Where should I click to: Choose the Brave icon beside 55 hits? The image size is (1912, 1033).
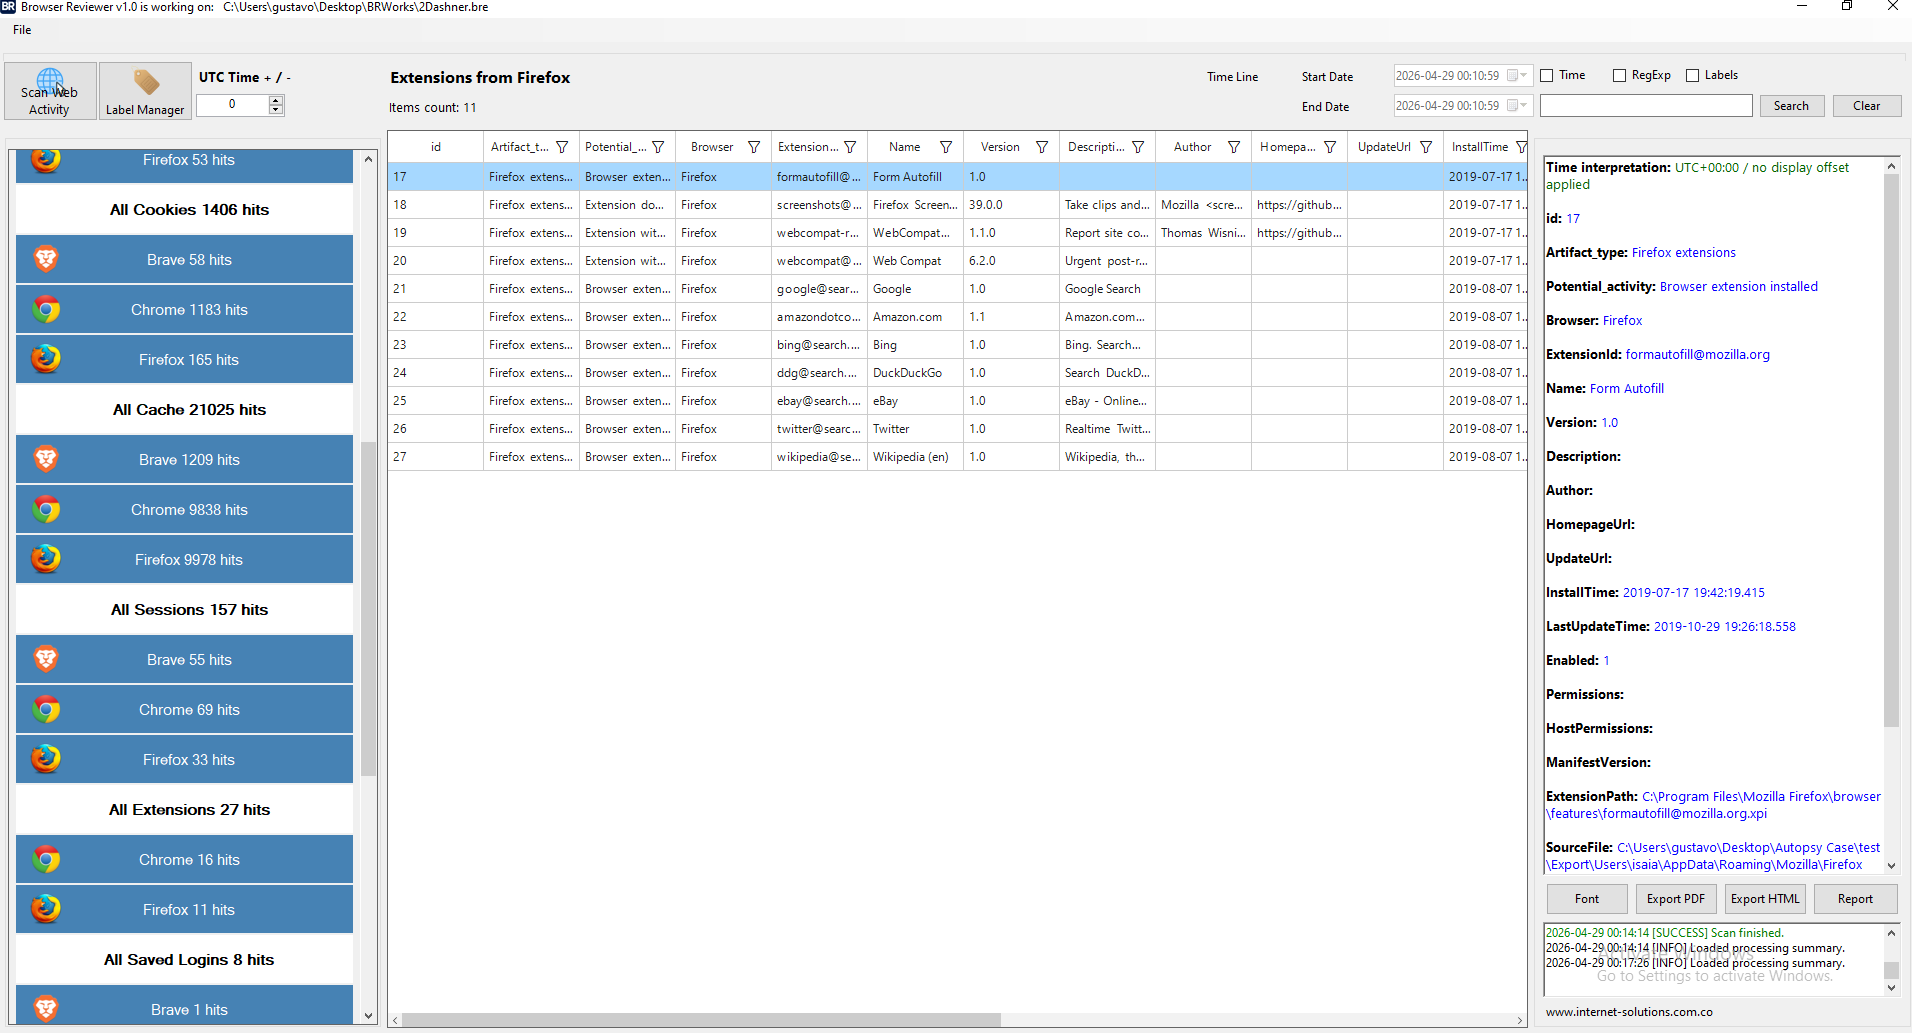[46, 659]
